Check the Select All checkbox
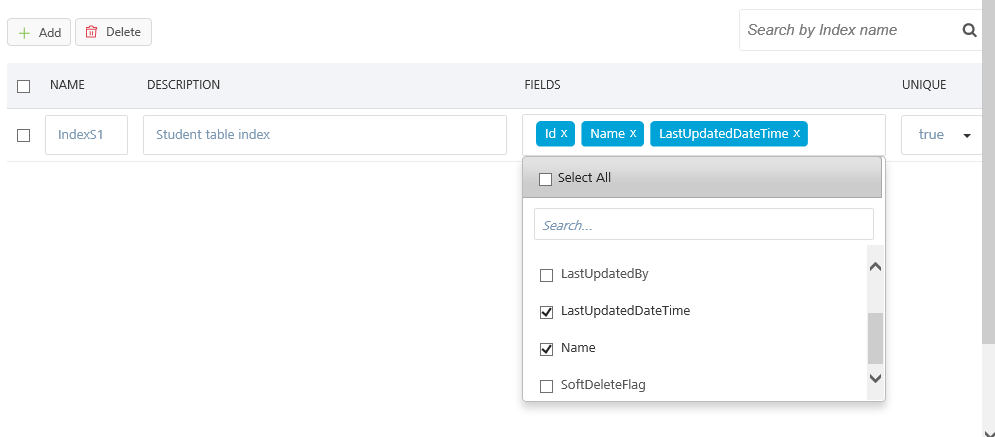 [x=546, y=179]
